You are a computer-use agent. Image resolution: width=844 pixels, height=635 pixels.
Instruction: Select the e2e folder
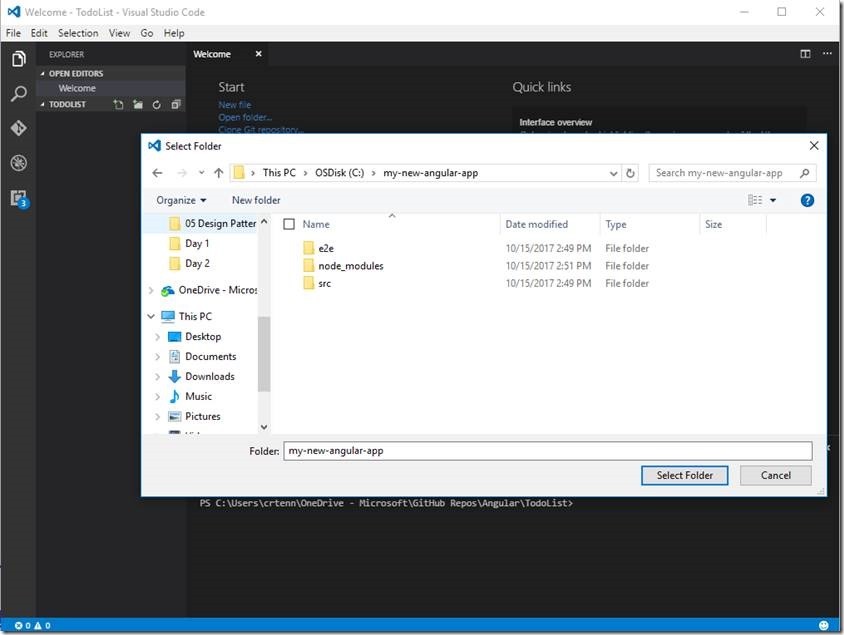pos(326,248)
